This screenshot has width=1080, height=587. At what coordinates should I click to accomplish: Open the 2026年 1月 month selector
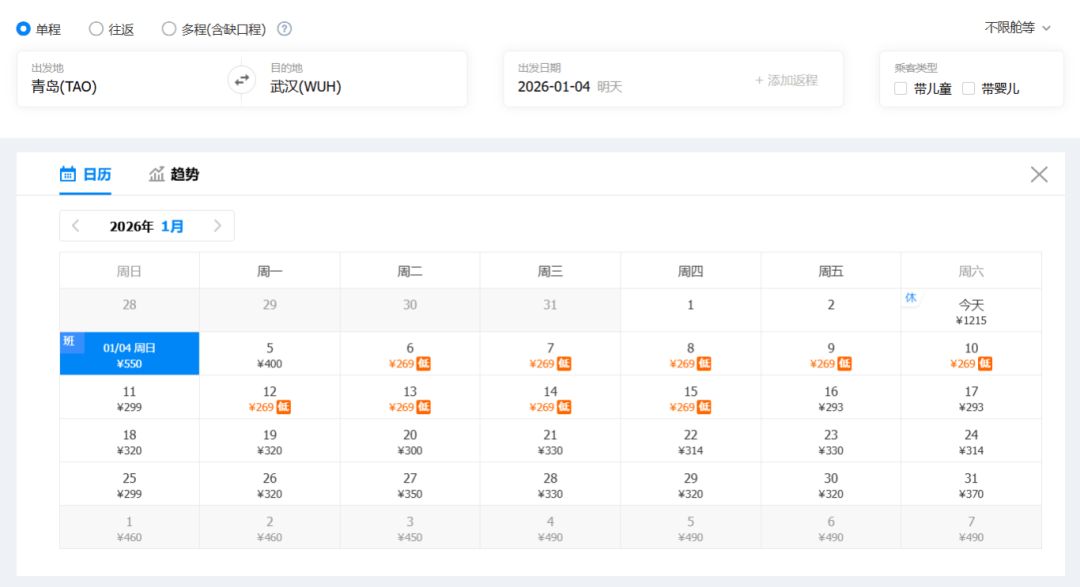(147, 226)
